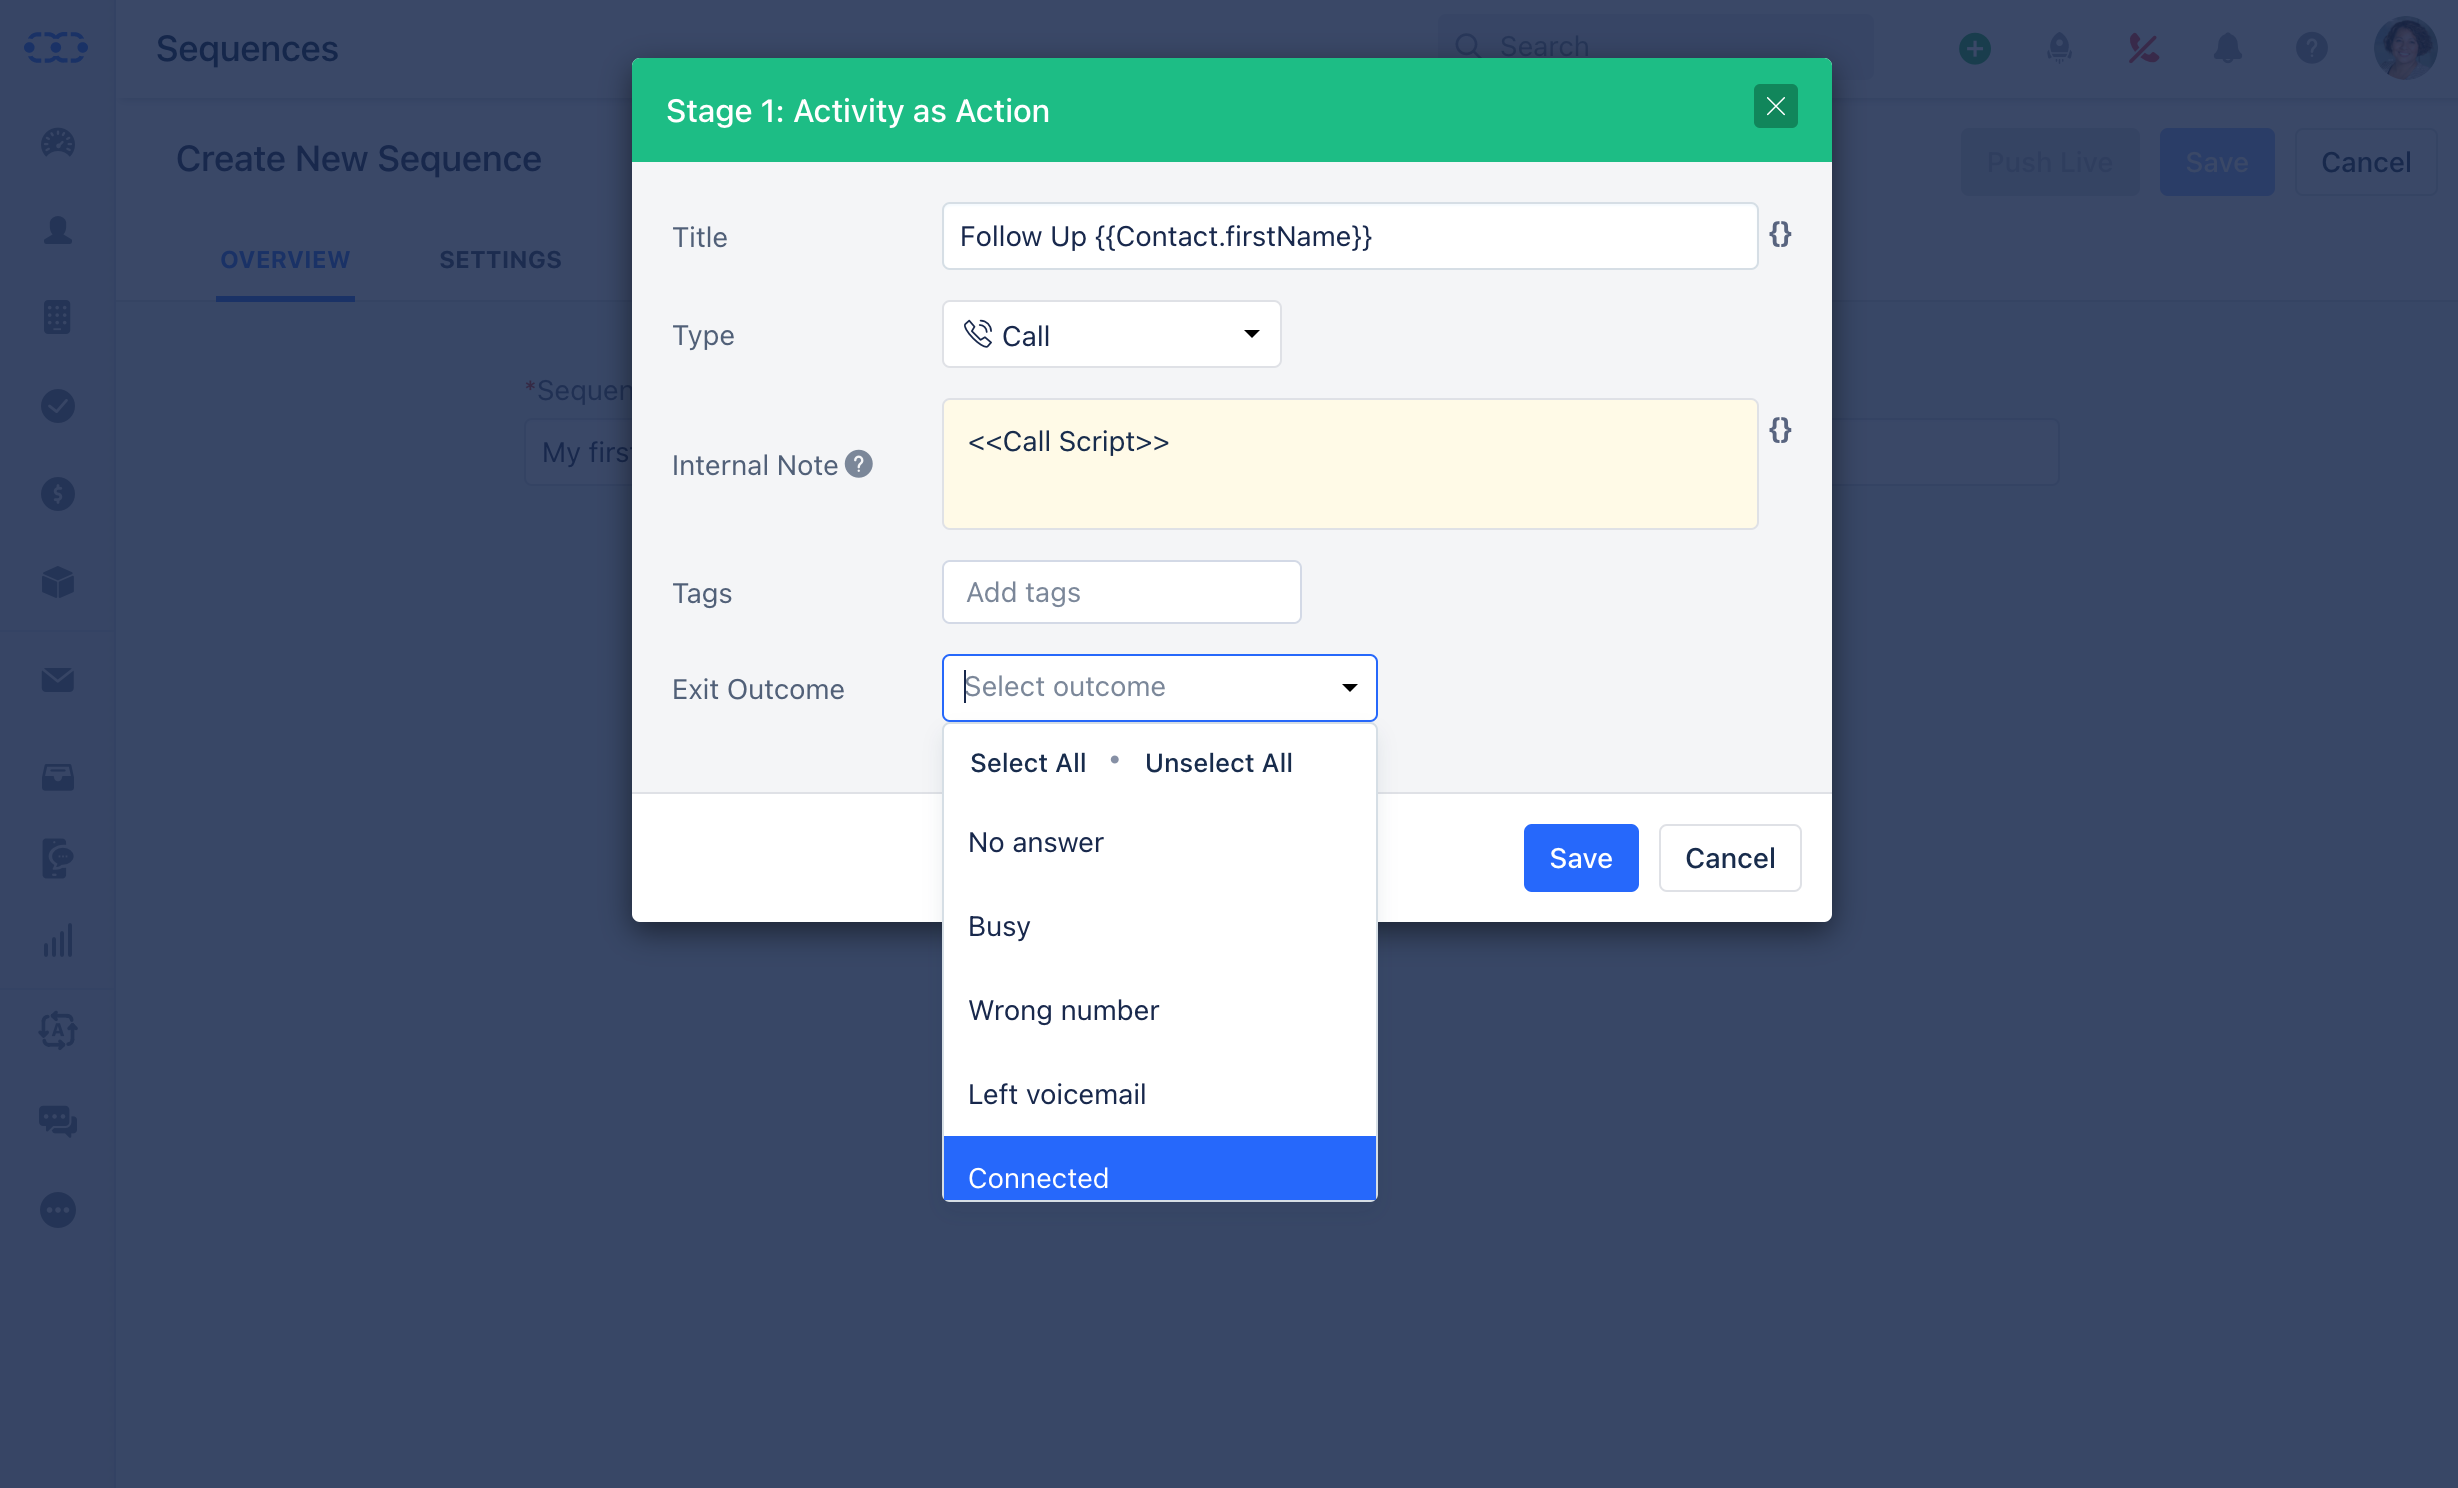Click the app logo in sidebar
This screenshot has height=1488, width=2458.
pyautogui.click(x=56, y=47)
